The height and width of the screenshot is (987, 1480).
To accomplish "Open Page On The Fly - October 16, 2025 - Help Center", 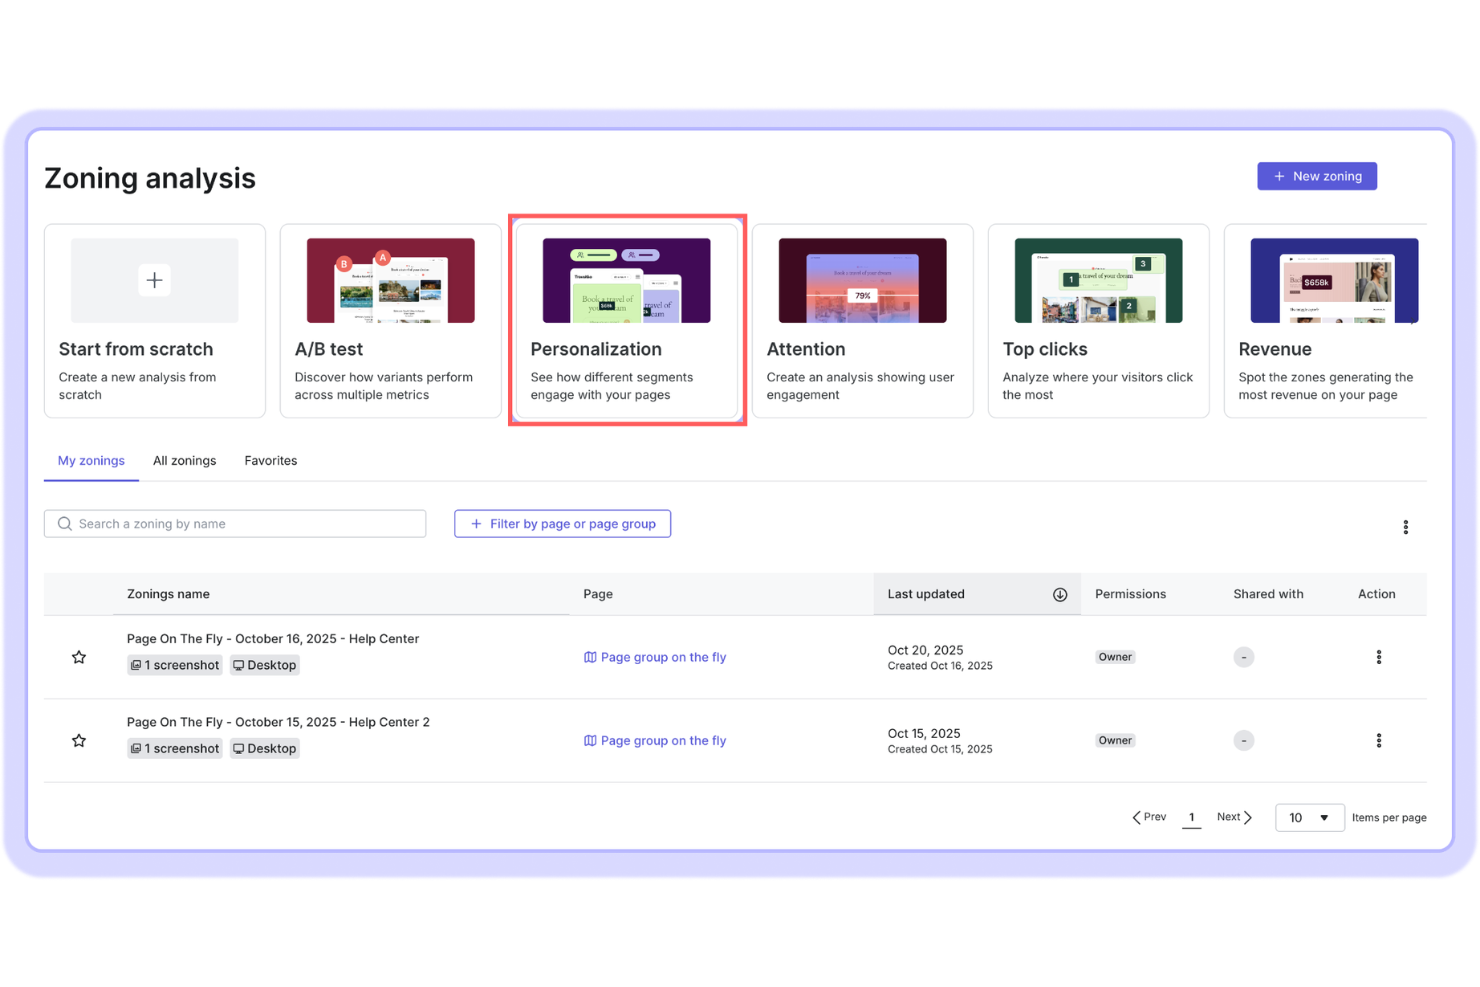I will pyautogui.click(x=273, y=639).
